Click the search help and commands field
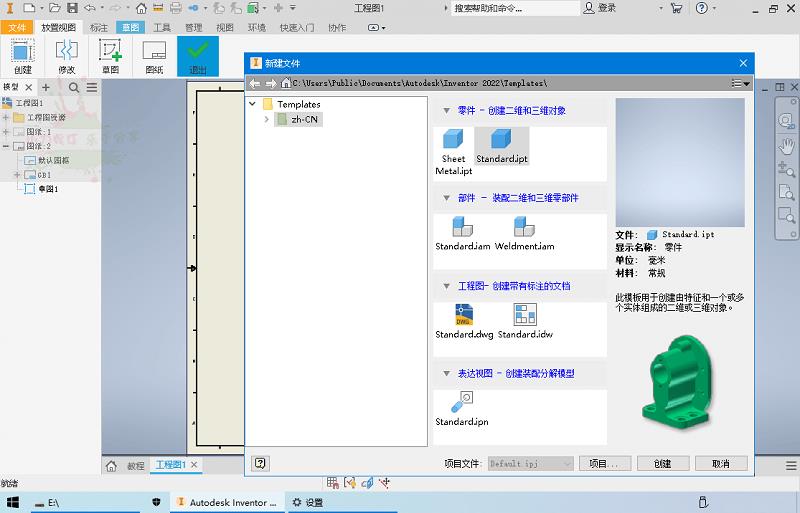 pos(515,8)
